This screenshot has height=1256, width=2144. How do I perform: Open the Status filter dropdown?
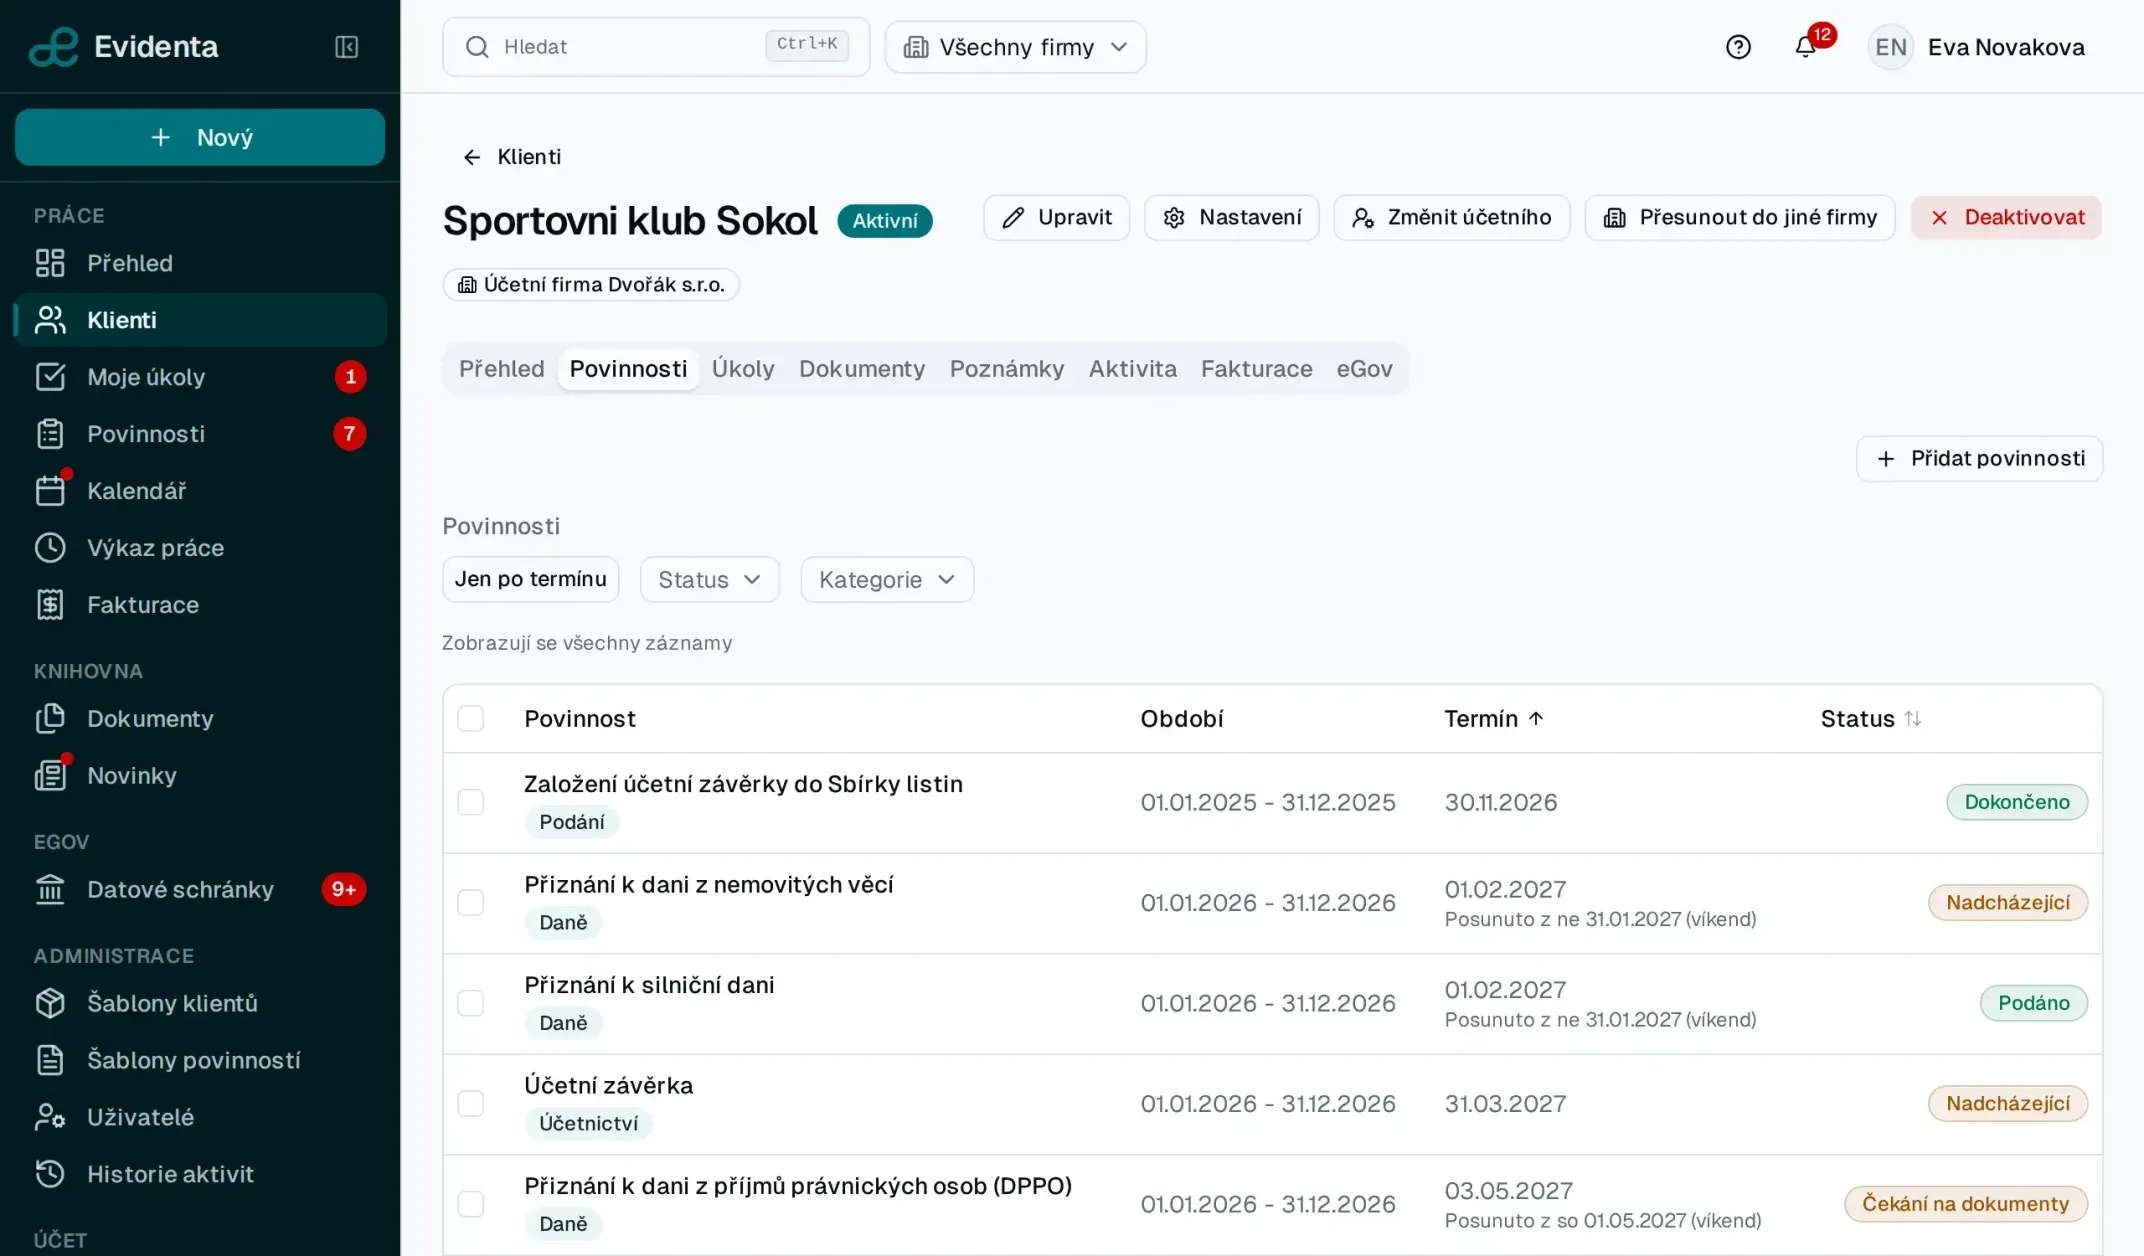pos(710,580)
